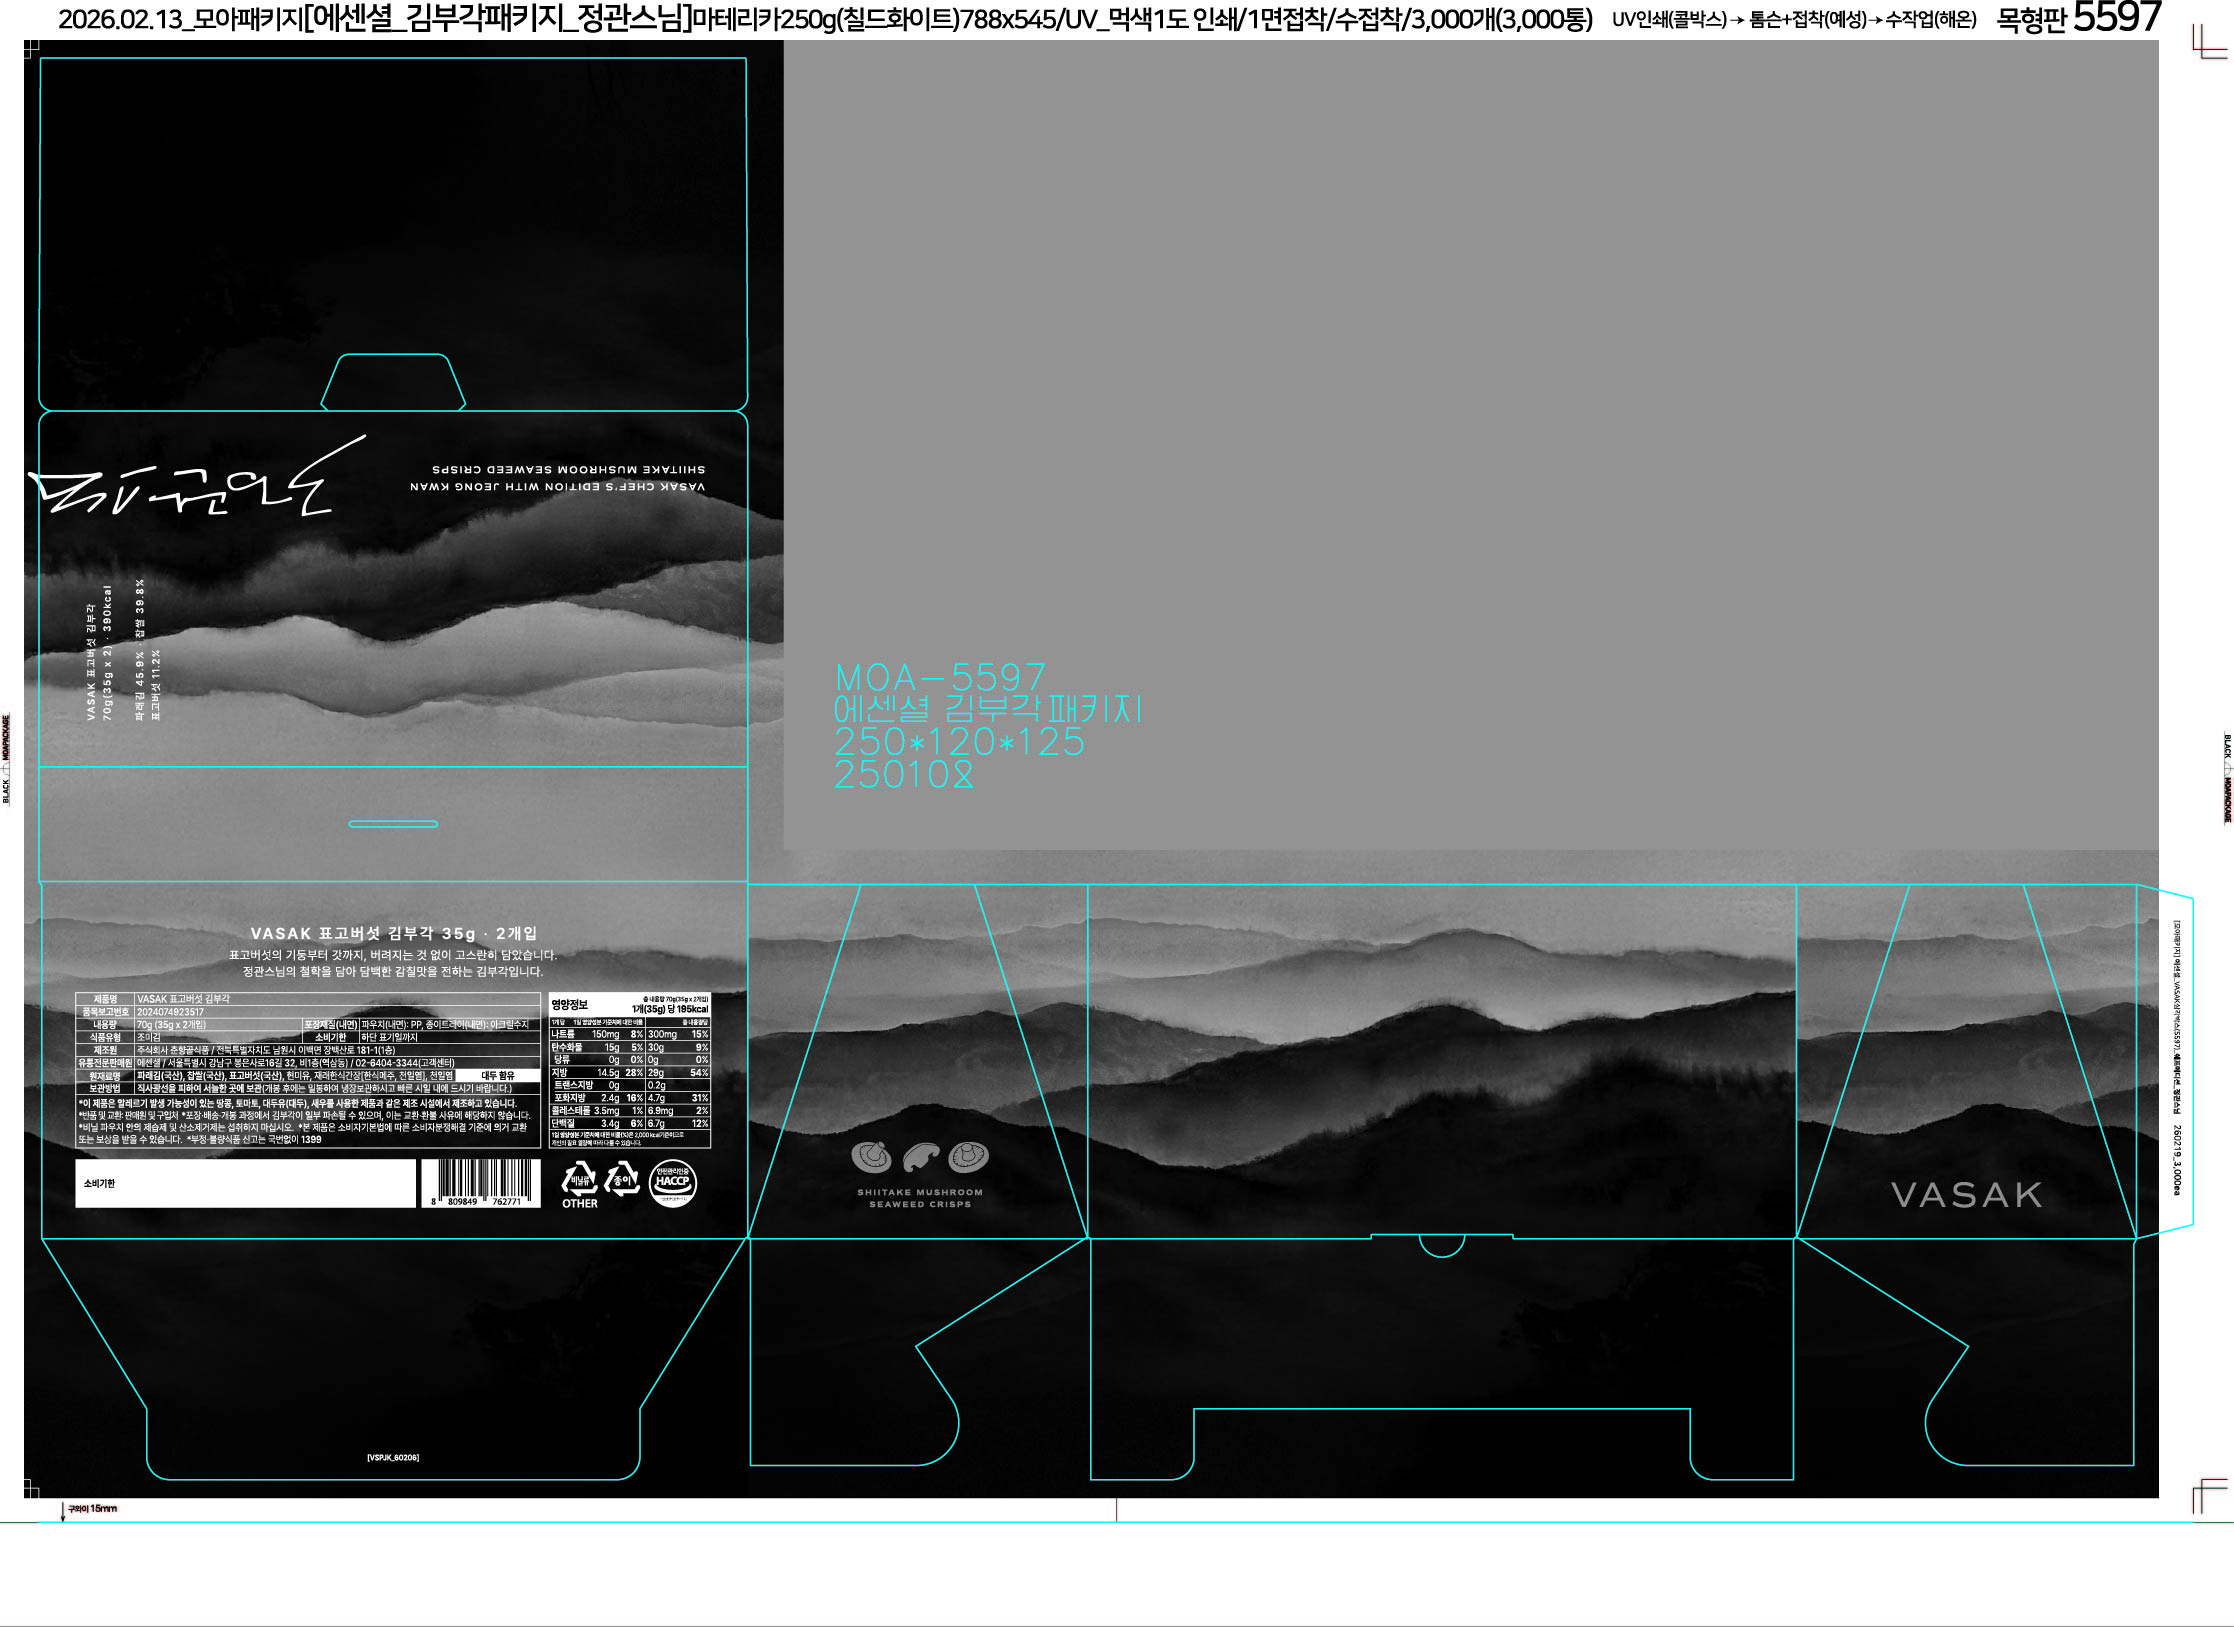2234x1627 pixels.
Task: Click the third mushroom cap illustration
Action: click(968, 1157)
